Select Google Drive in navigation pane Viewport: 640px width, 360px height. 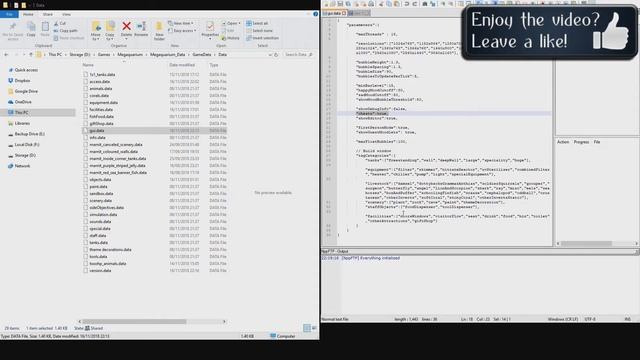[x=26, y=91]
